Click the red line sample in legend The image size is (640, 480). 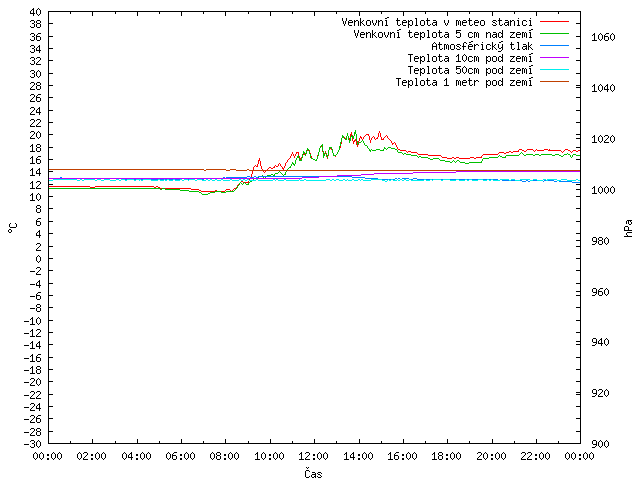click(x=554, y=21)
